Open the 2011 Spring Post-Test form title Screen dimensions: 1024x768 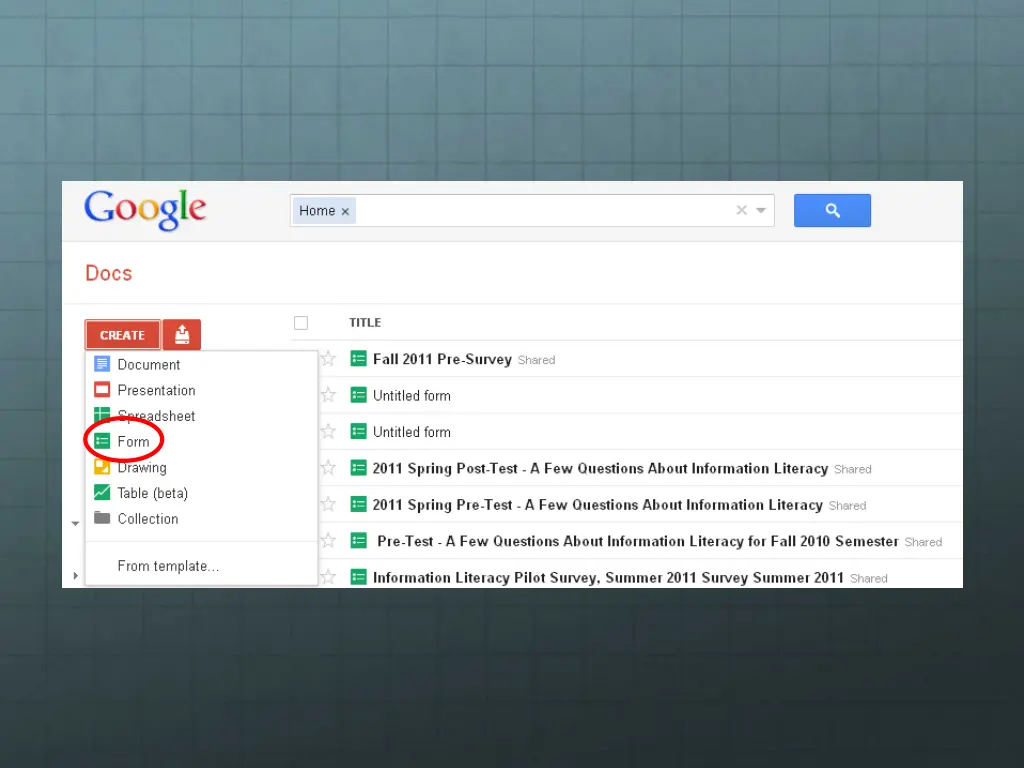click(600, 468)
